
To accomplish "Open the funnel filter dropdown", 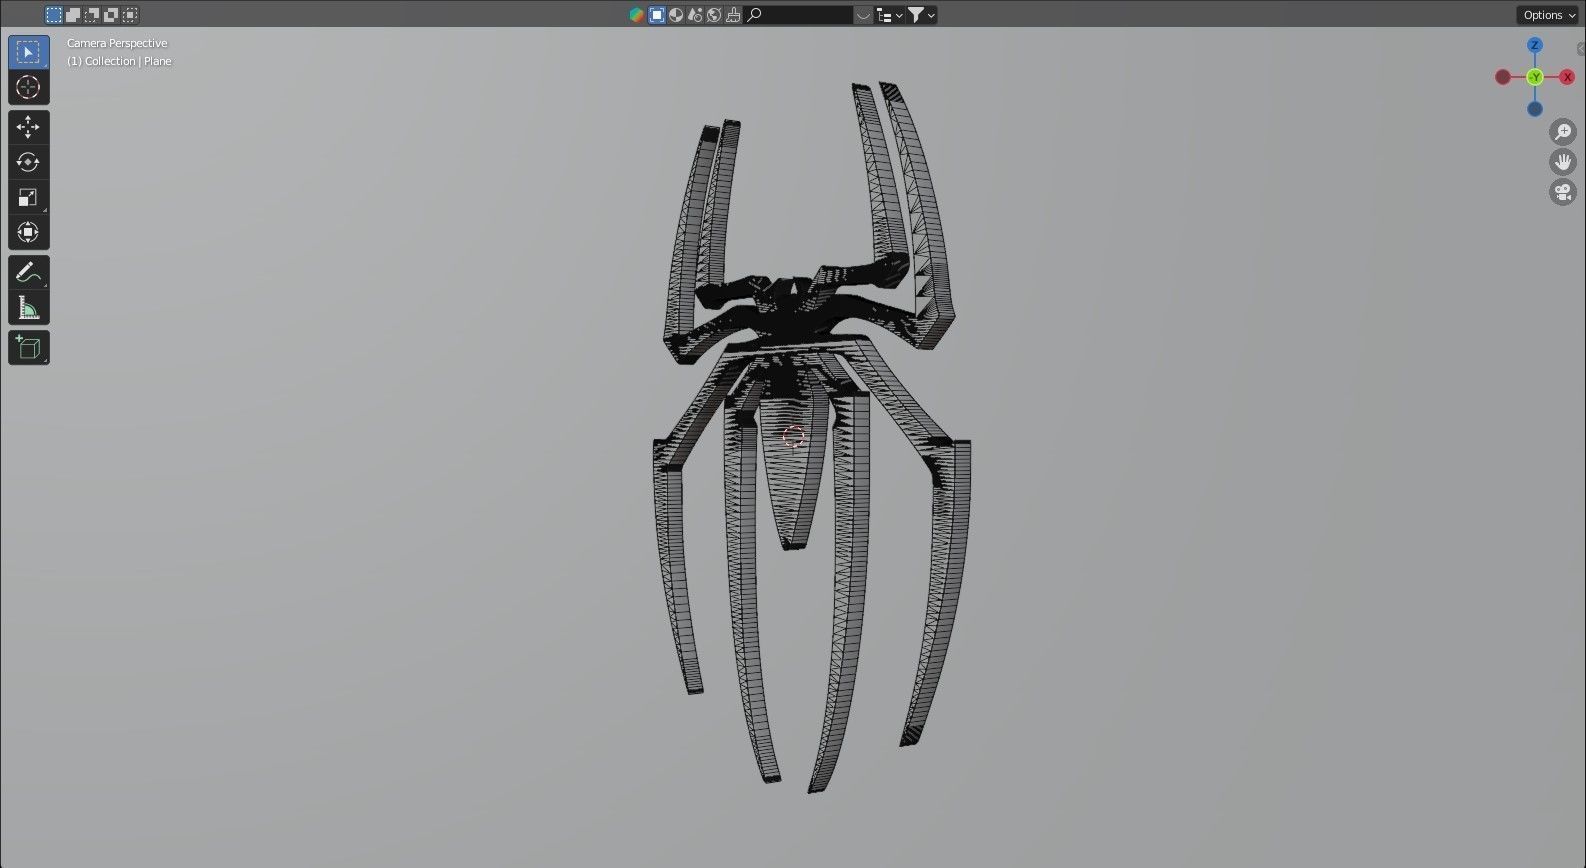I will coord(921,15).
